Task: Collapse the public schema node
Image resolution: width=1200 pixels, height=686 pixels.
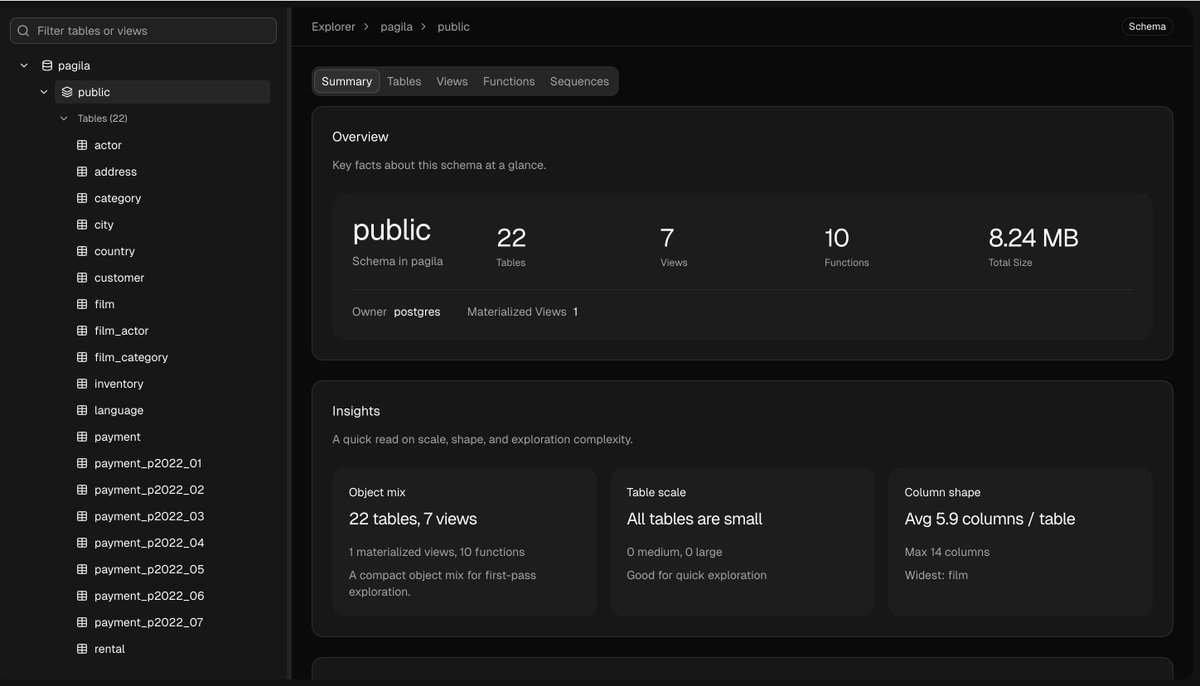Action: 44,92
